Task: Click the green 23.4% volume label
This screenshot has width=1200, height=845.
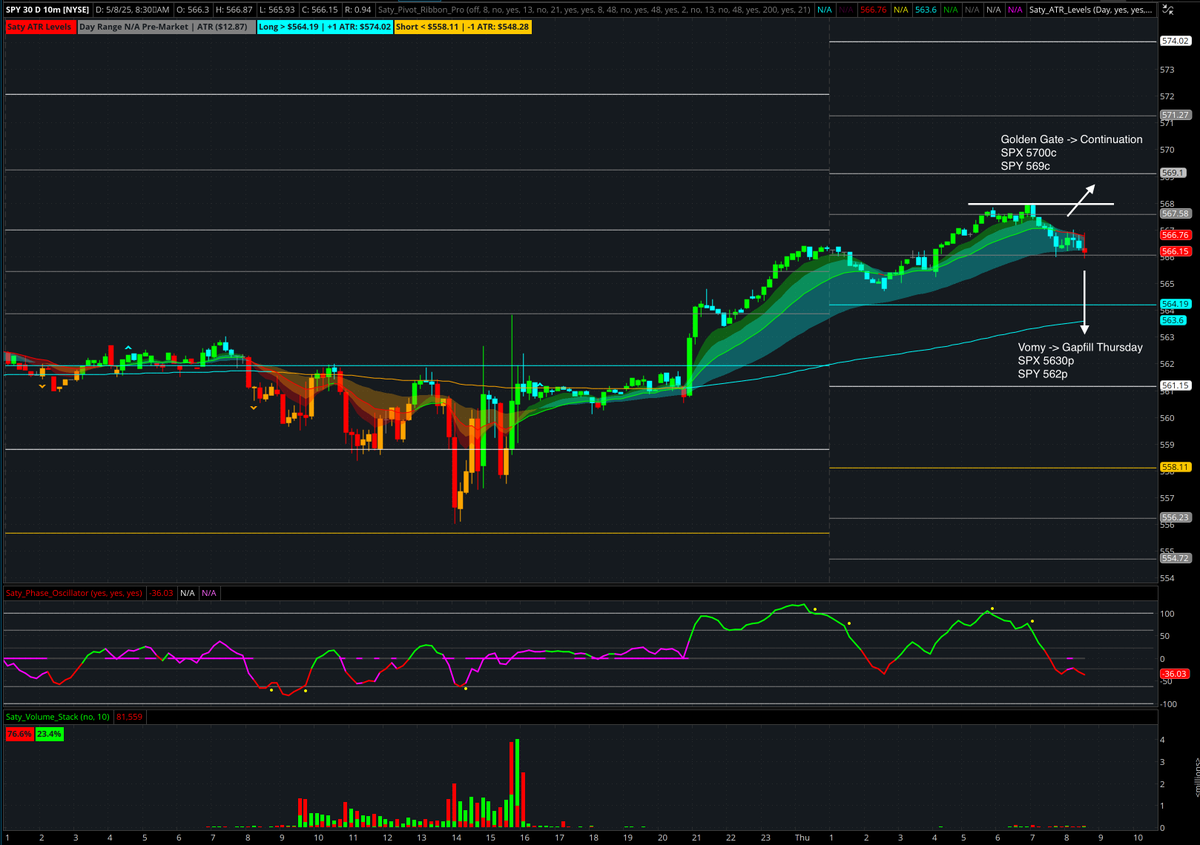Action: point(49,734)
